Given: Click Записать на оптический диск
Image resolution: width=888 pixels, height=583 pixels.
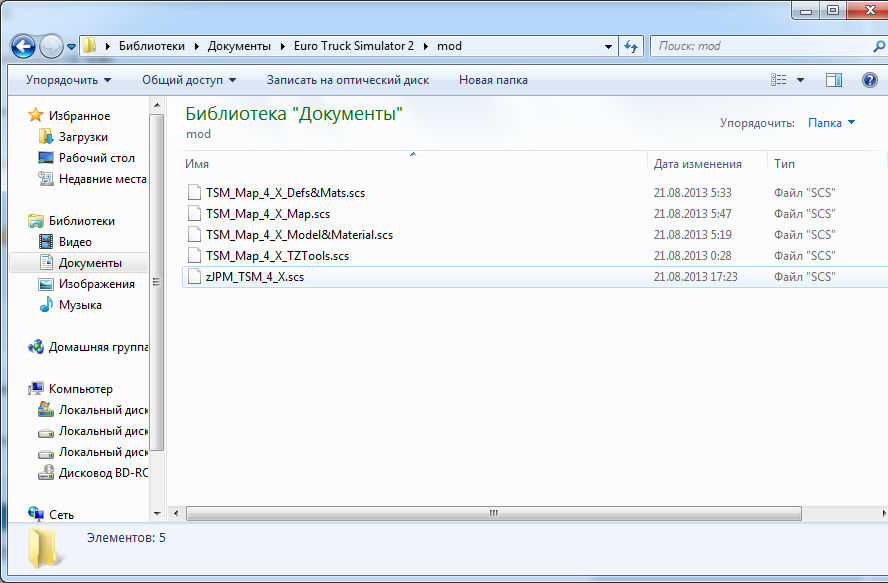Looking at the screenshot, I should (x=348, y=80).
